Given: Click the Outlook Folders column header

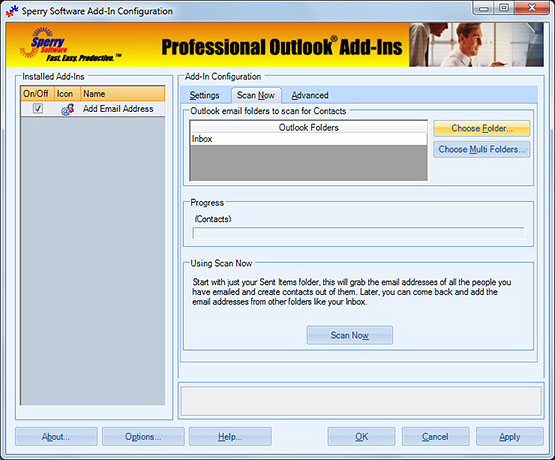Looking at the screenshot, I should (x=308, y=127).
